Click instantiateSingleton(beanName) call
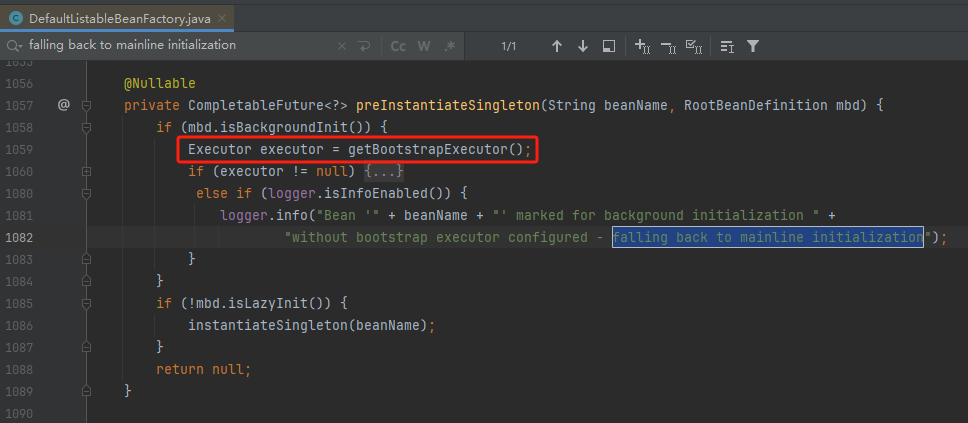Image resolution: width=968 pixels, height=423 pixels. coord(308,325)
